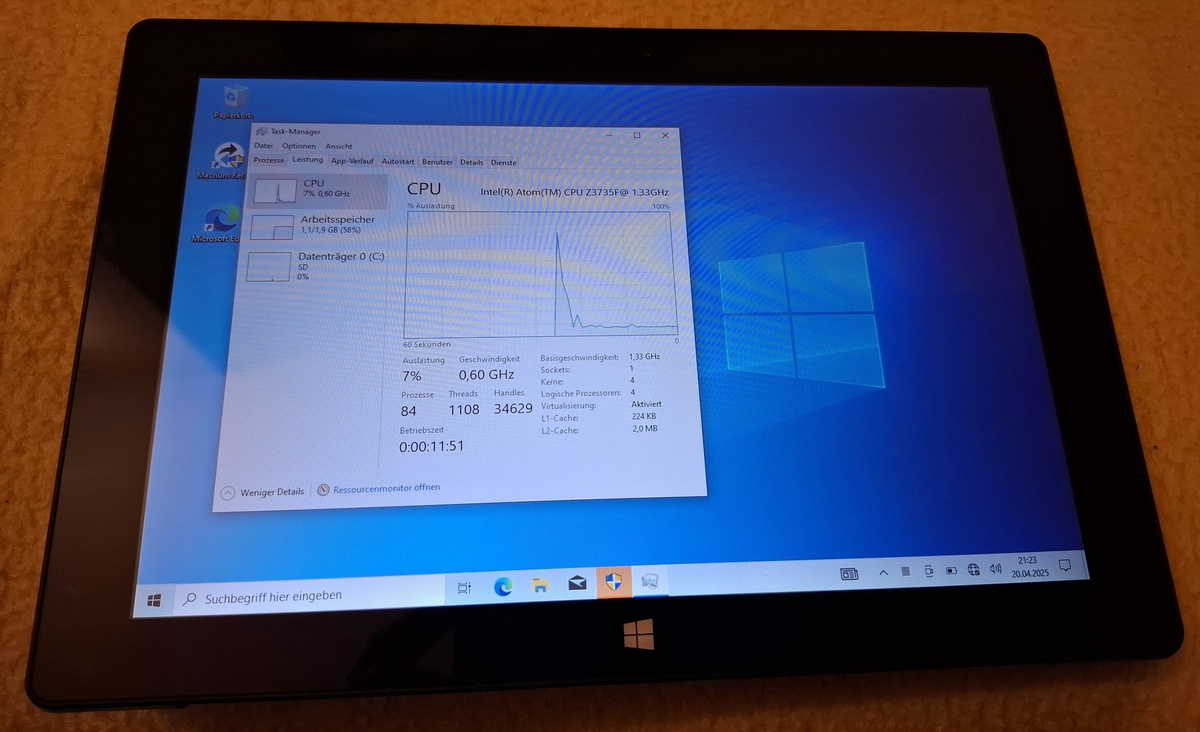Image resolution: width=1200 pixels, height=732 pixels.
Task: Switch to the Prozesse tab
Action: [x=269, y=160]
